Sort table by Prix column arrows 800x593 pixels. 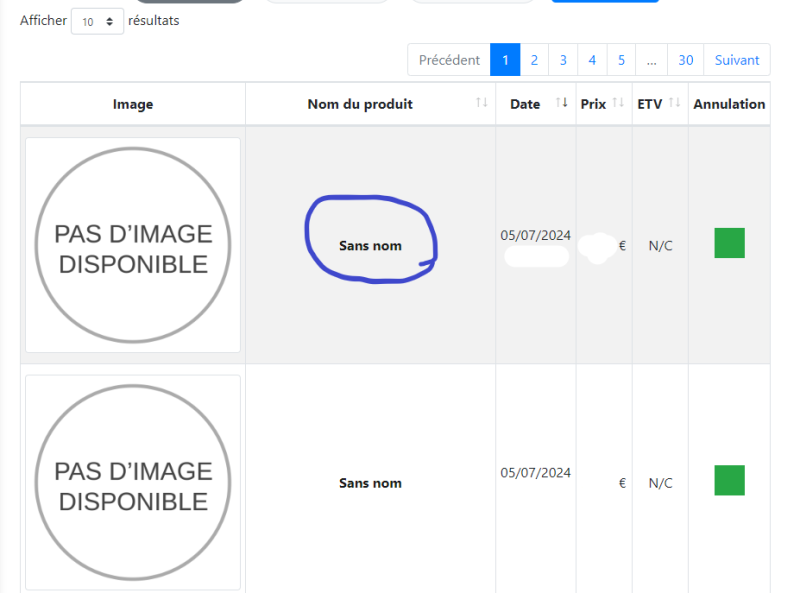click(618, 104)
